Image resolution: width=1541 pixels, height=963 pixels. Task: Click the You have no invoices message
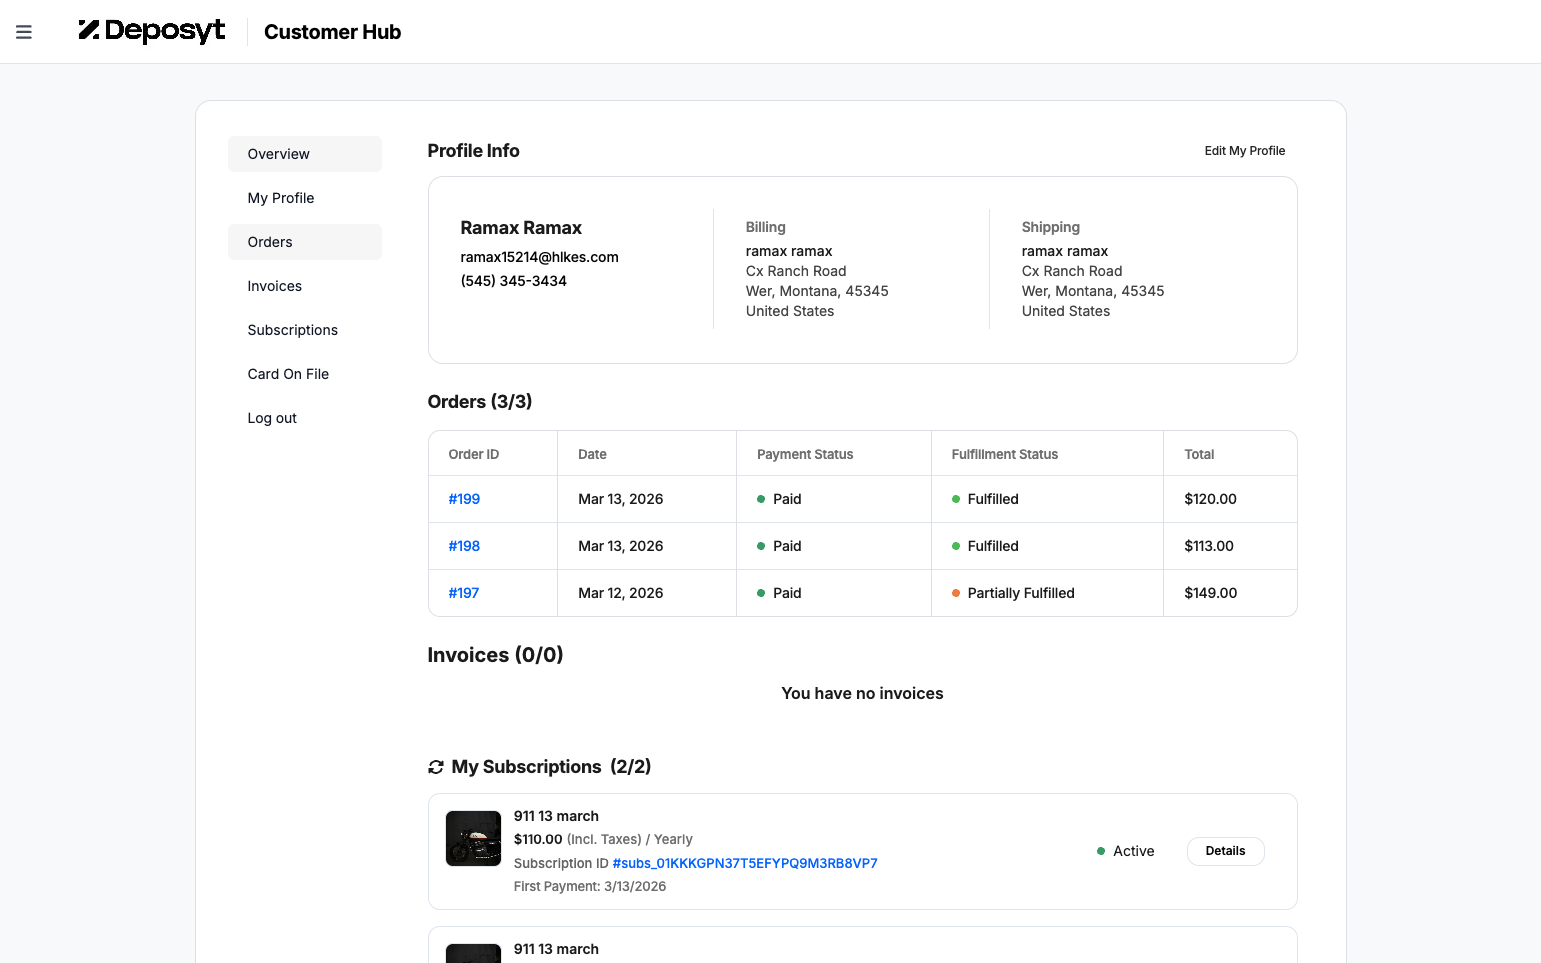pos(862,693)
